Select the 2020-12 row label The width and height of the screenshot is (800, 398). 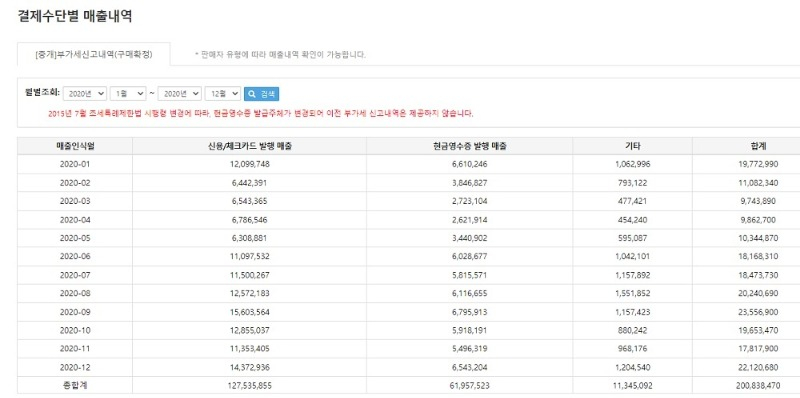[75, 367]
